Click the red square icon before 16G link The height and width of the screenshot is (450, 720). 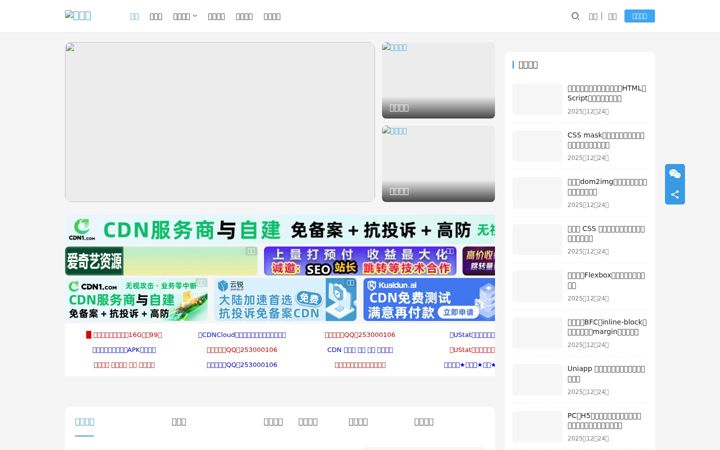click(x=89, y=335)
